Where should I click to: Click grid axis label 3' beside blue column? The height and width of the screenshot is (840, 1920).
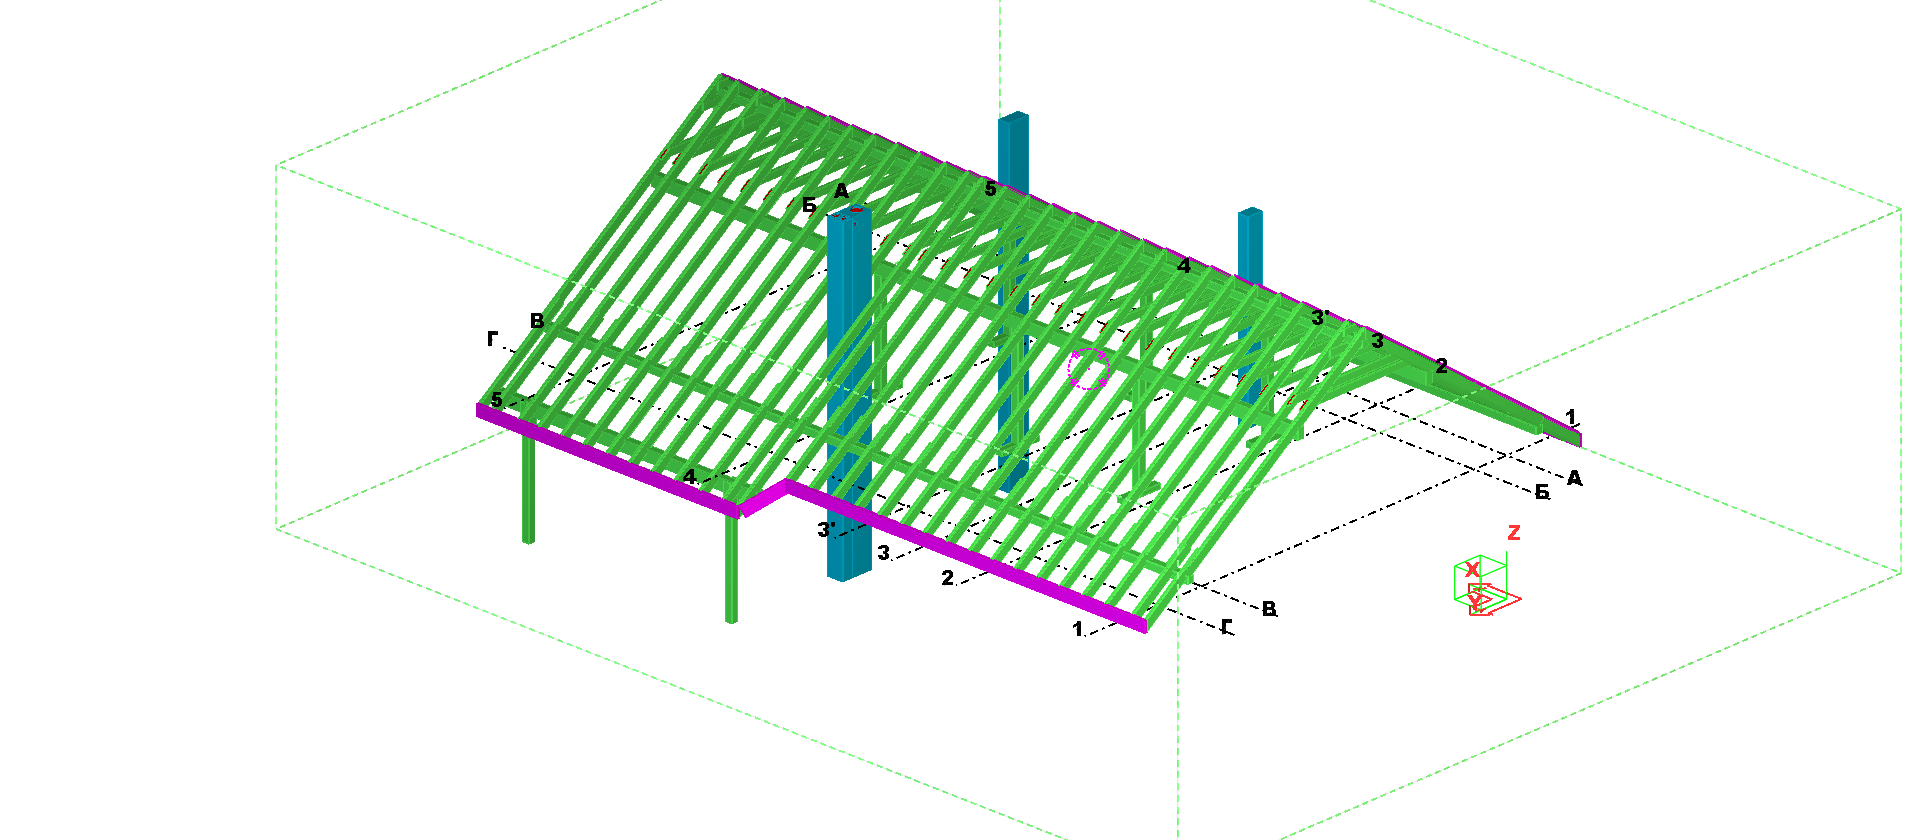(x=826, y=529)
